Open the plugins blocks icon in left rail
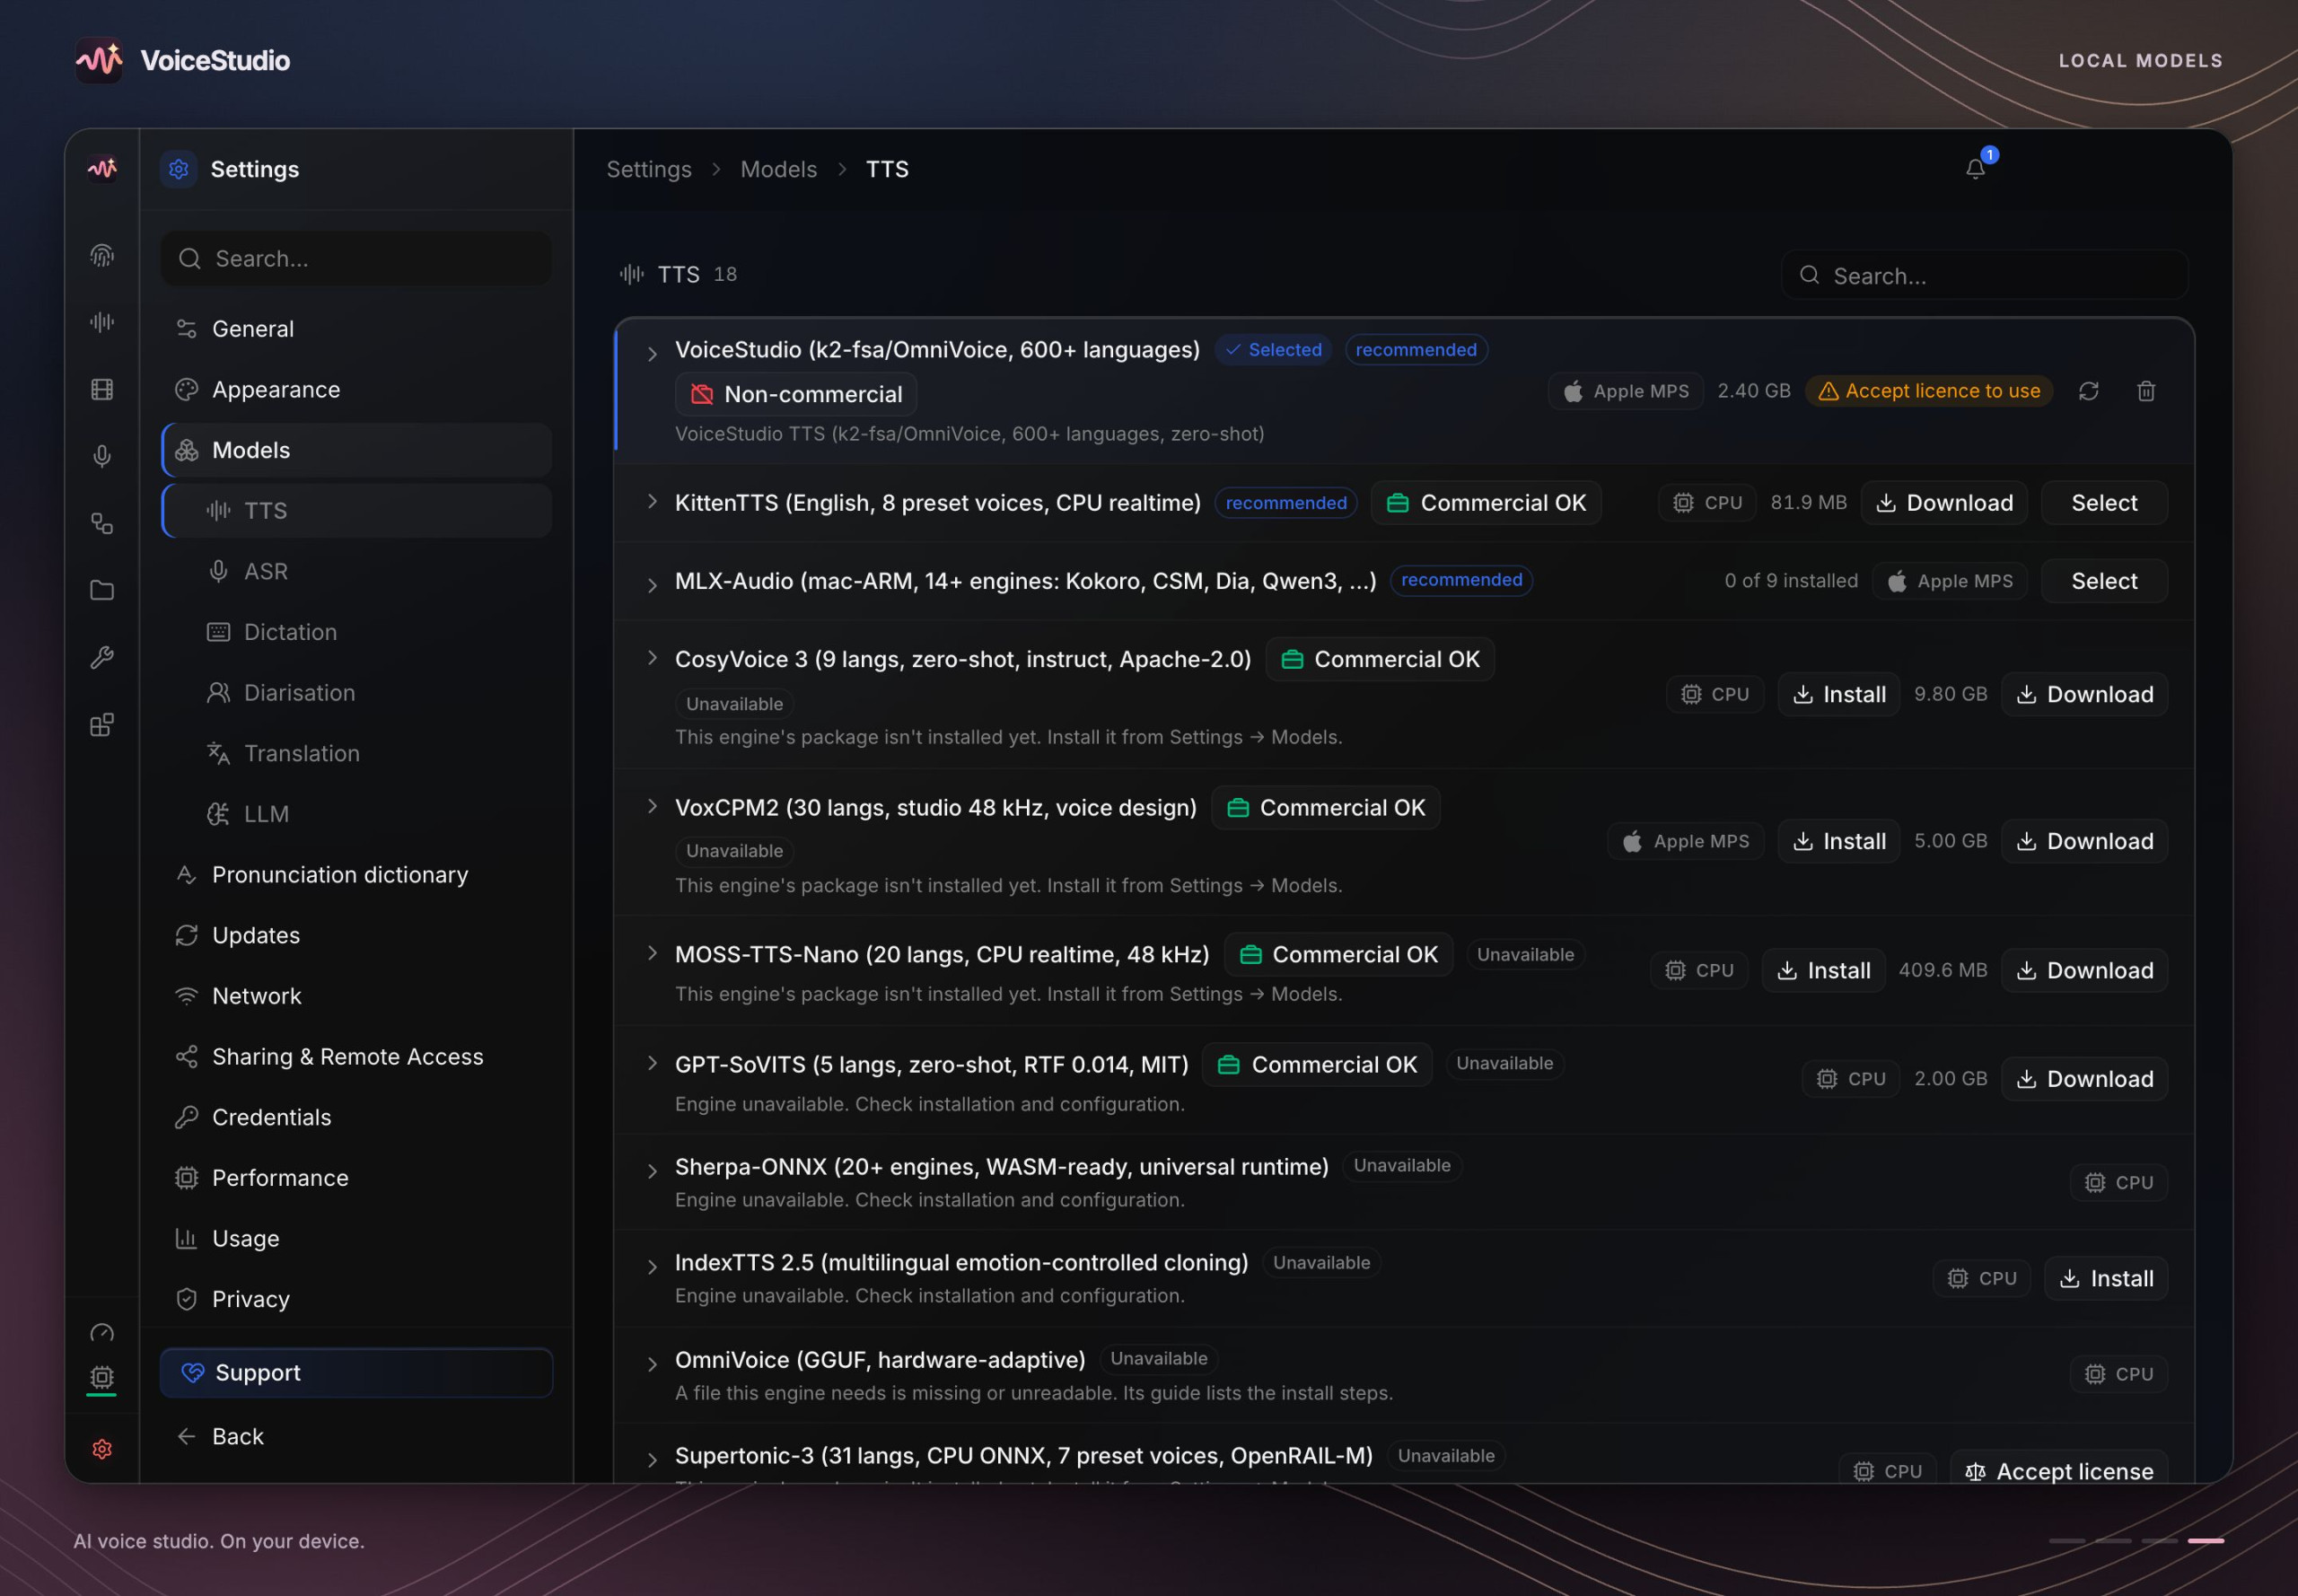This screenshot has height=1596, width=2298. pyautogui.click(x=102, y=724)
